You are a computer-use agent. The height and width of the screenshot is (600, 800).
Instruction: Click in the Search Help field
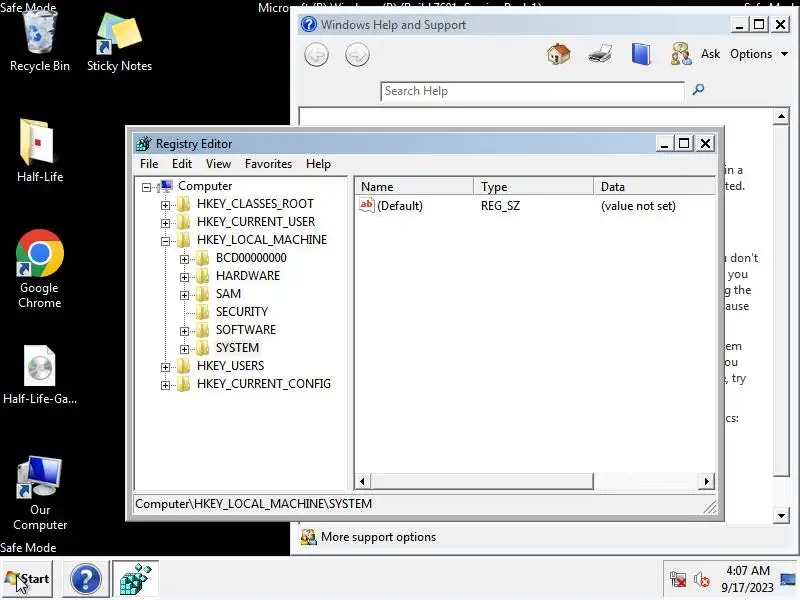point(532,91)
